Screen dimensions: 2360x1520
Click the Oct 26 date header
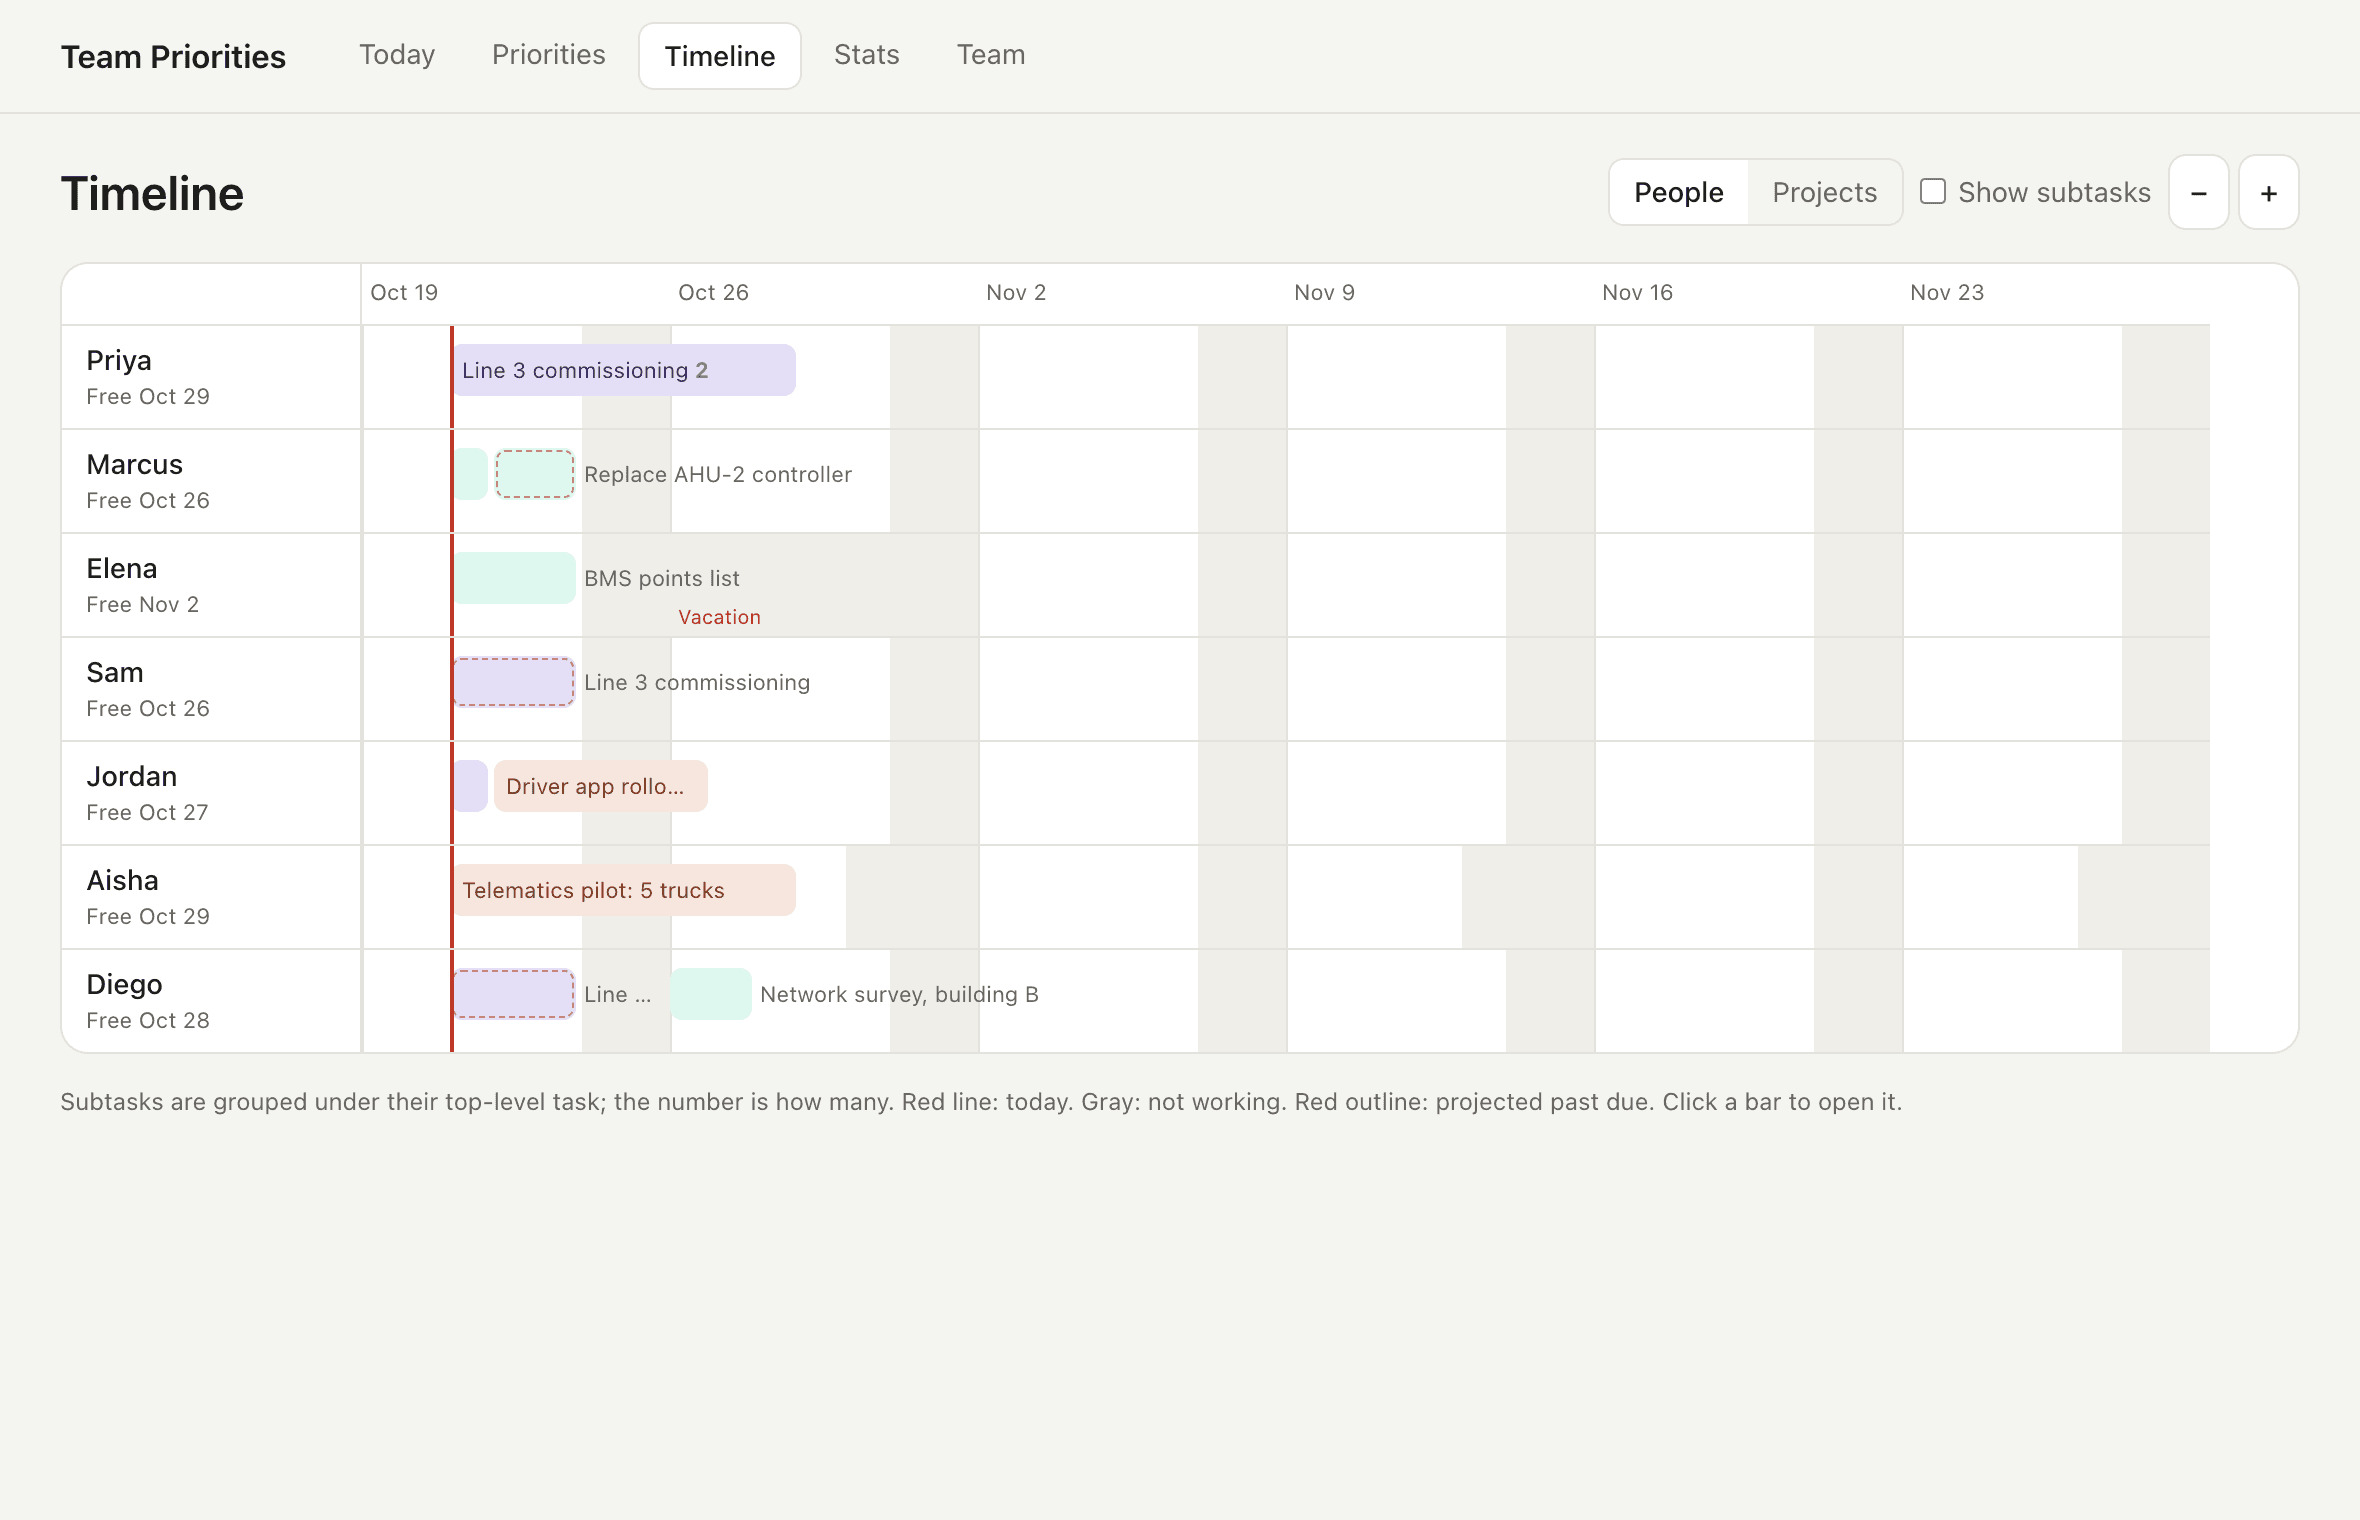713,292
